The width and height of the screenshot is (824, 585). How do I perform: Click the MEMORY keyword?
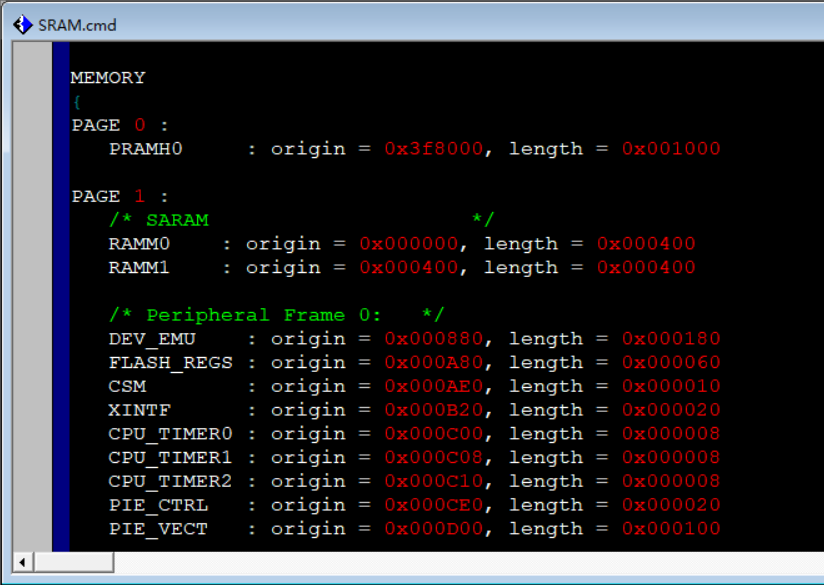pos(108,78)
